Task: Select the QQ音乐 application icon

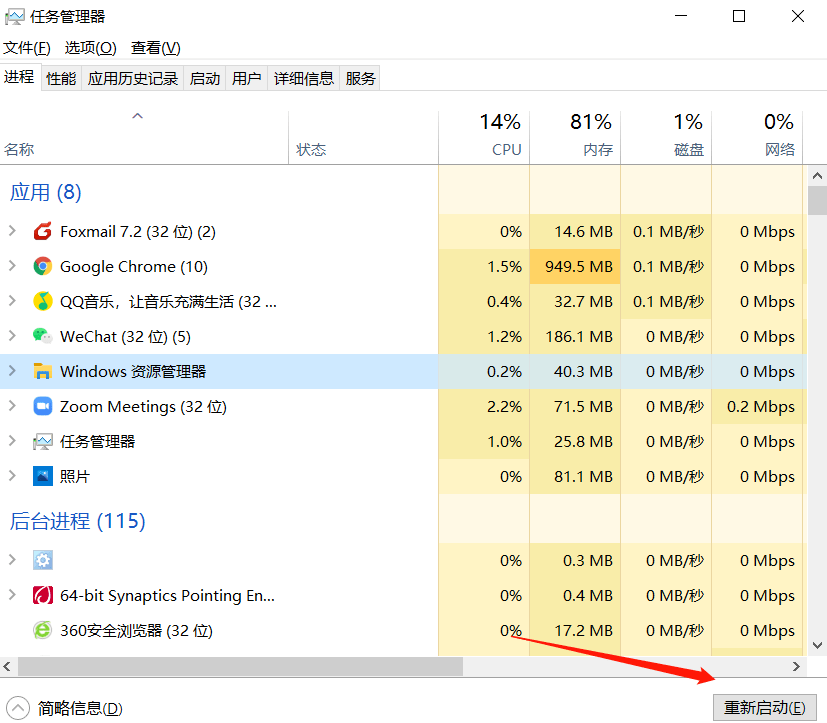Action: (x=42, y=301)
